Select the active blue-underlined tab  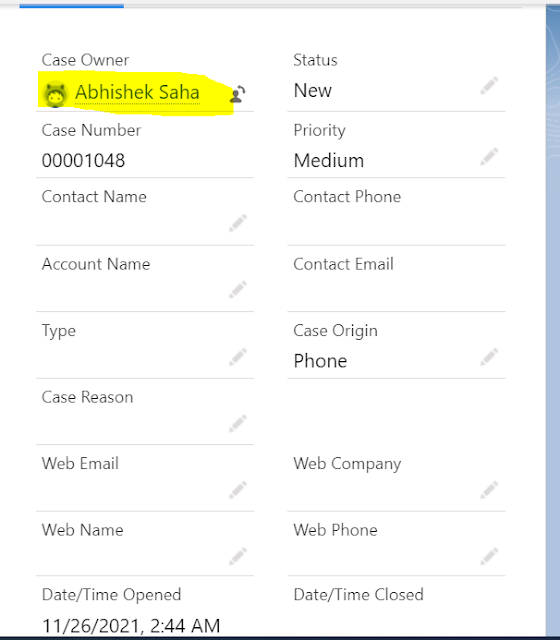[x=71, y=5]
